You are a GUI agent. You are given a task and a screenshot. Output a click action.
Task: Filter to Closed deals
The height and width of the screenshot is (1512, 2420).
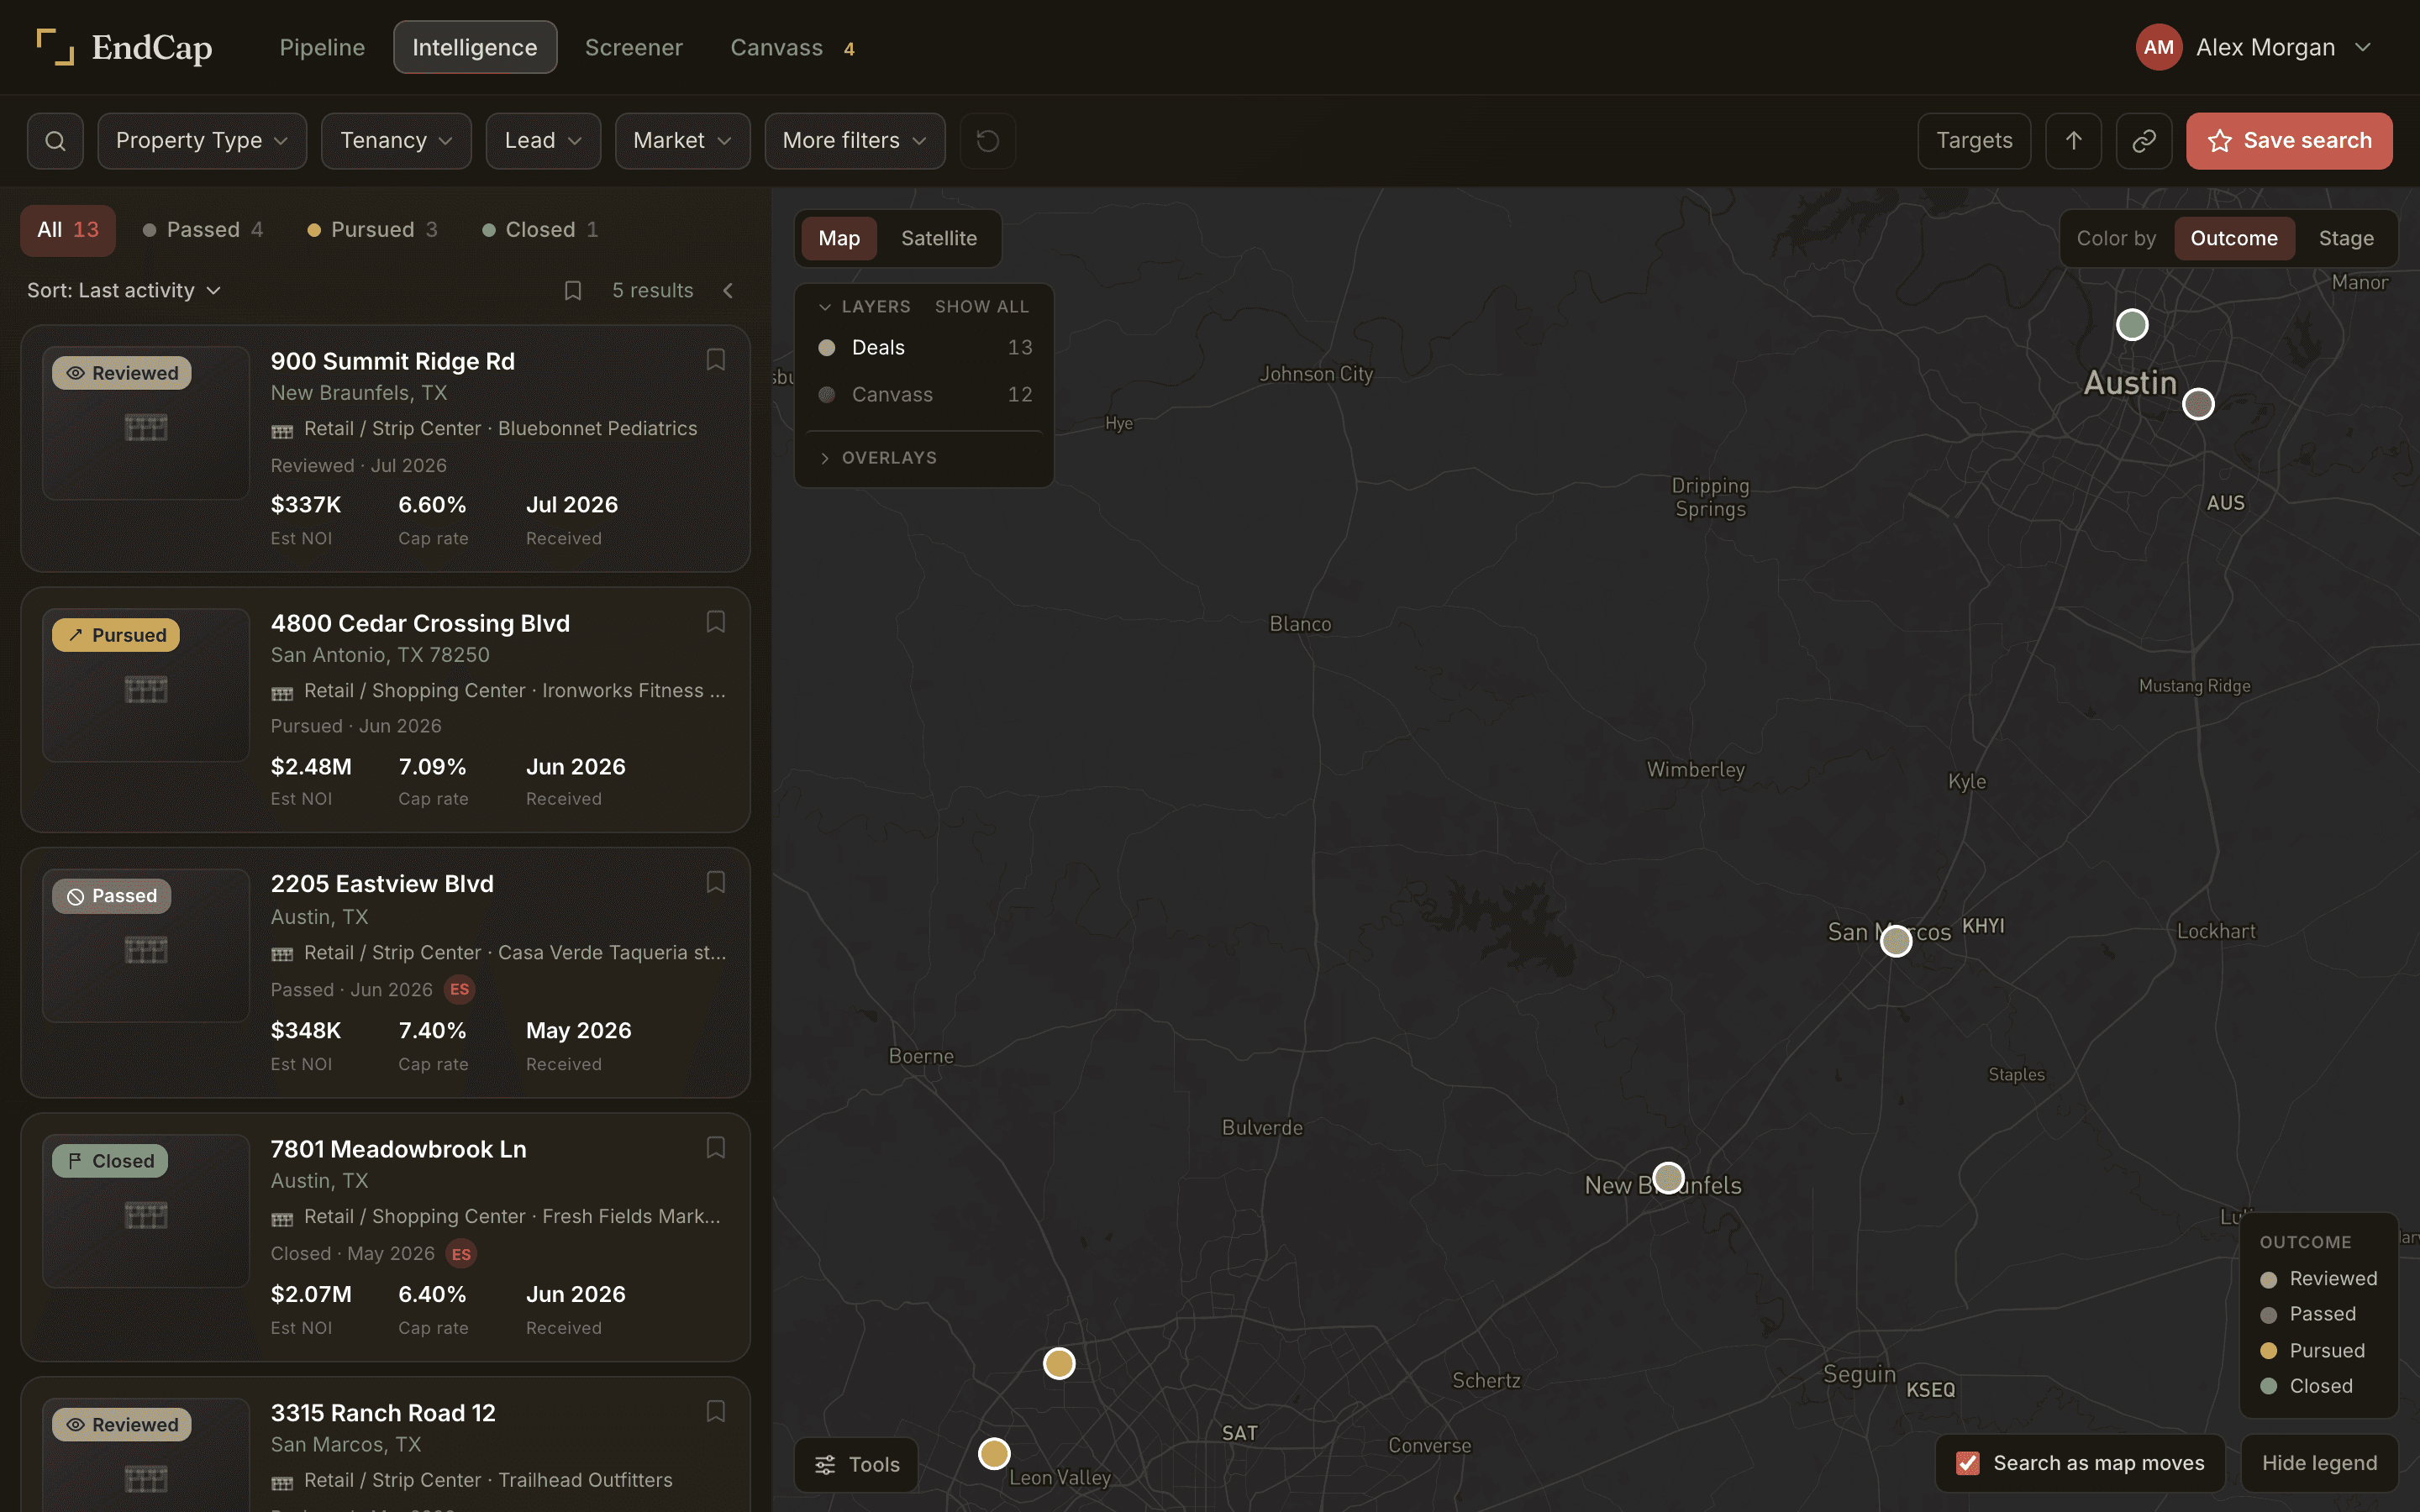pyautogui.click(x=540, y=230)
